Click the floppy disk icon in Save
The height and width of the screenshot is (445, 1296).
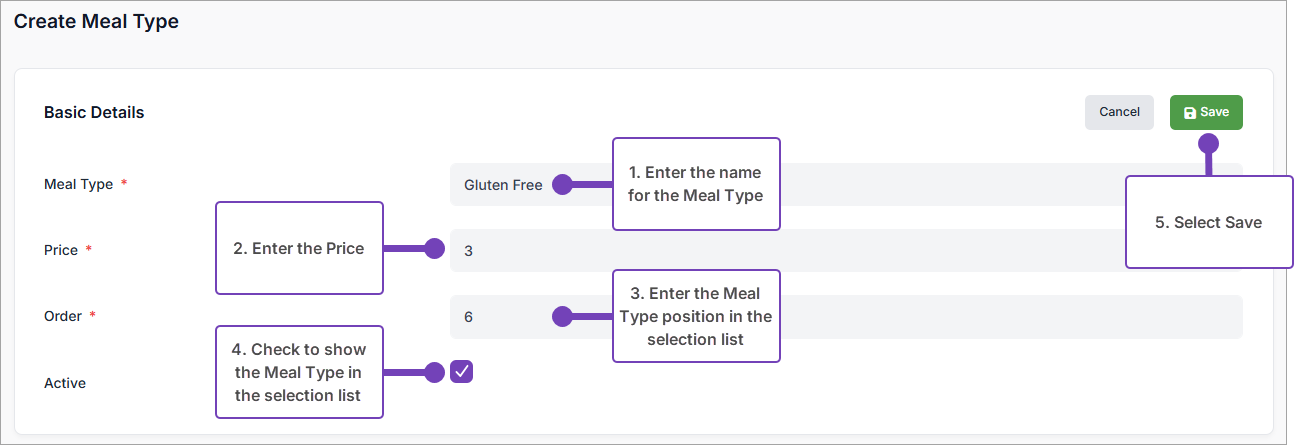[1190, 113]
